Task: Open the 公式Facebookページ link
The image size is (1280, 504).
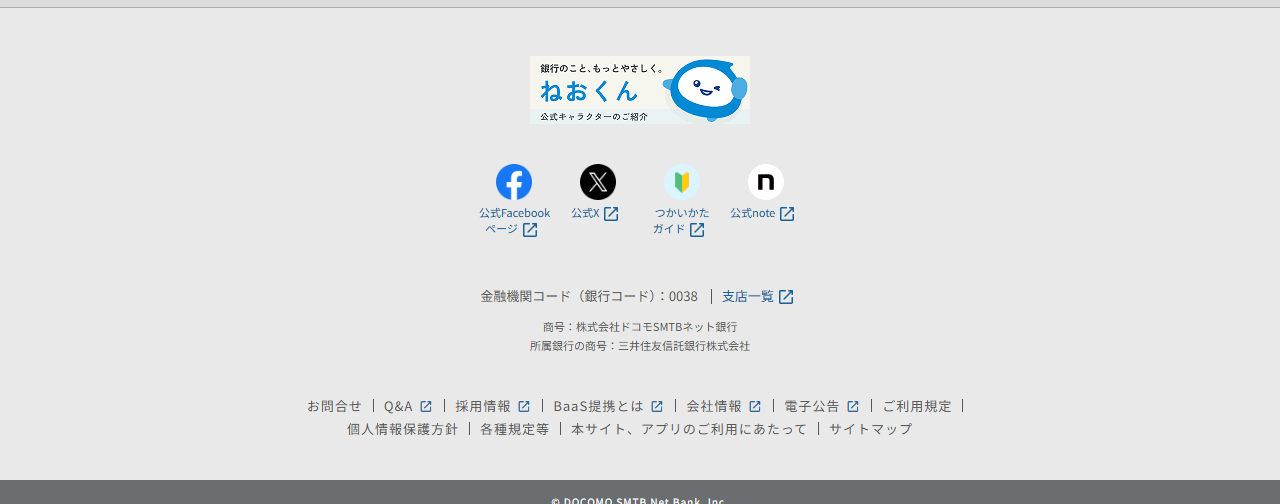Action: coord(514,221)
